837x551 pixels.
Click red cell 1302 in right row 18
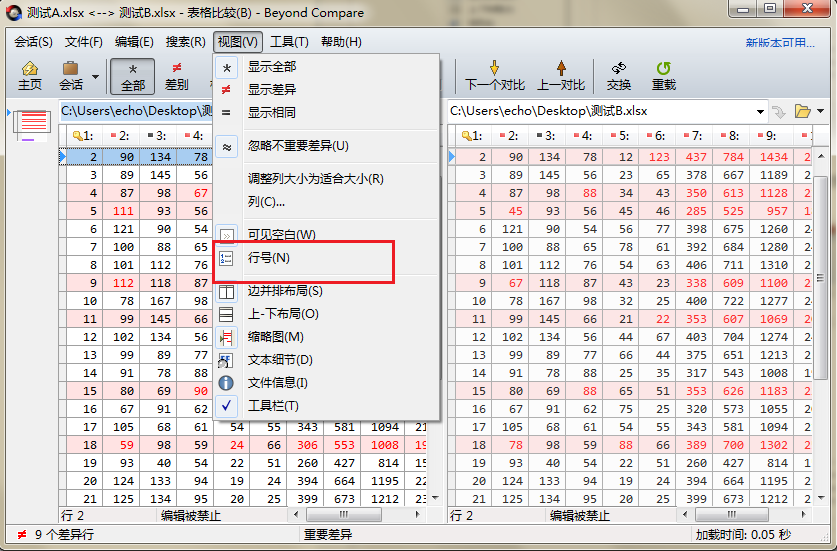click(x=770, y=445)
